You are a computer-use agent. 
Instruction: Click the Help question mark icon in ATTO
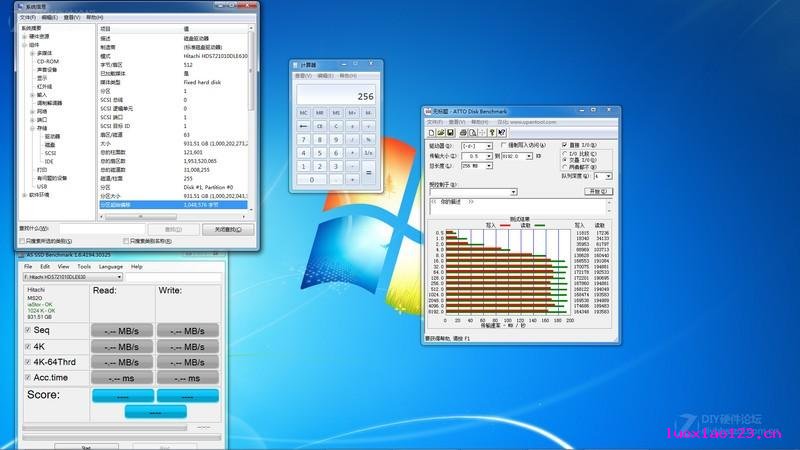pos(492,133)
